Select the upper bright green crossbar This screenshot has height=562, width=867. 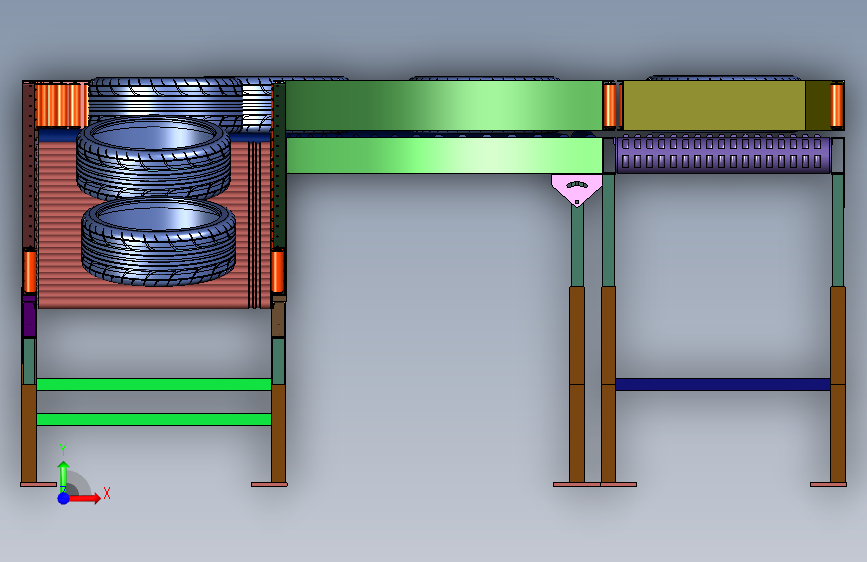tap(154, 384)
